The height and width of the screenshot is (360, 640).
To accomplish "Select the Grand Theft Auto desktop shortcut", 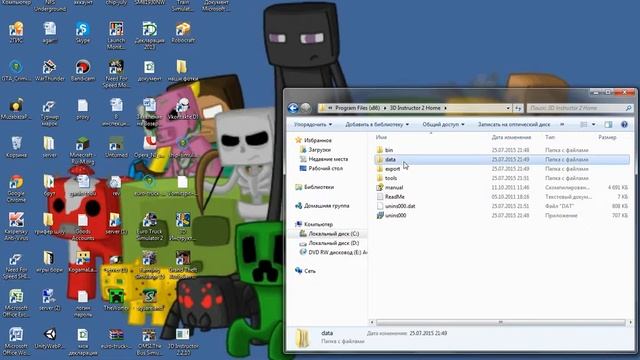I will click(x=183, y=264).
